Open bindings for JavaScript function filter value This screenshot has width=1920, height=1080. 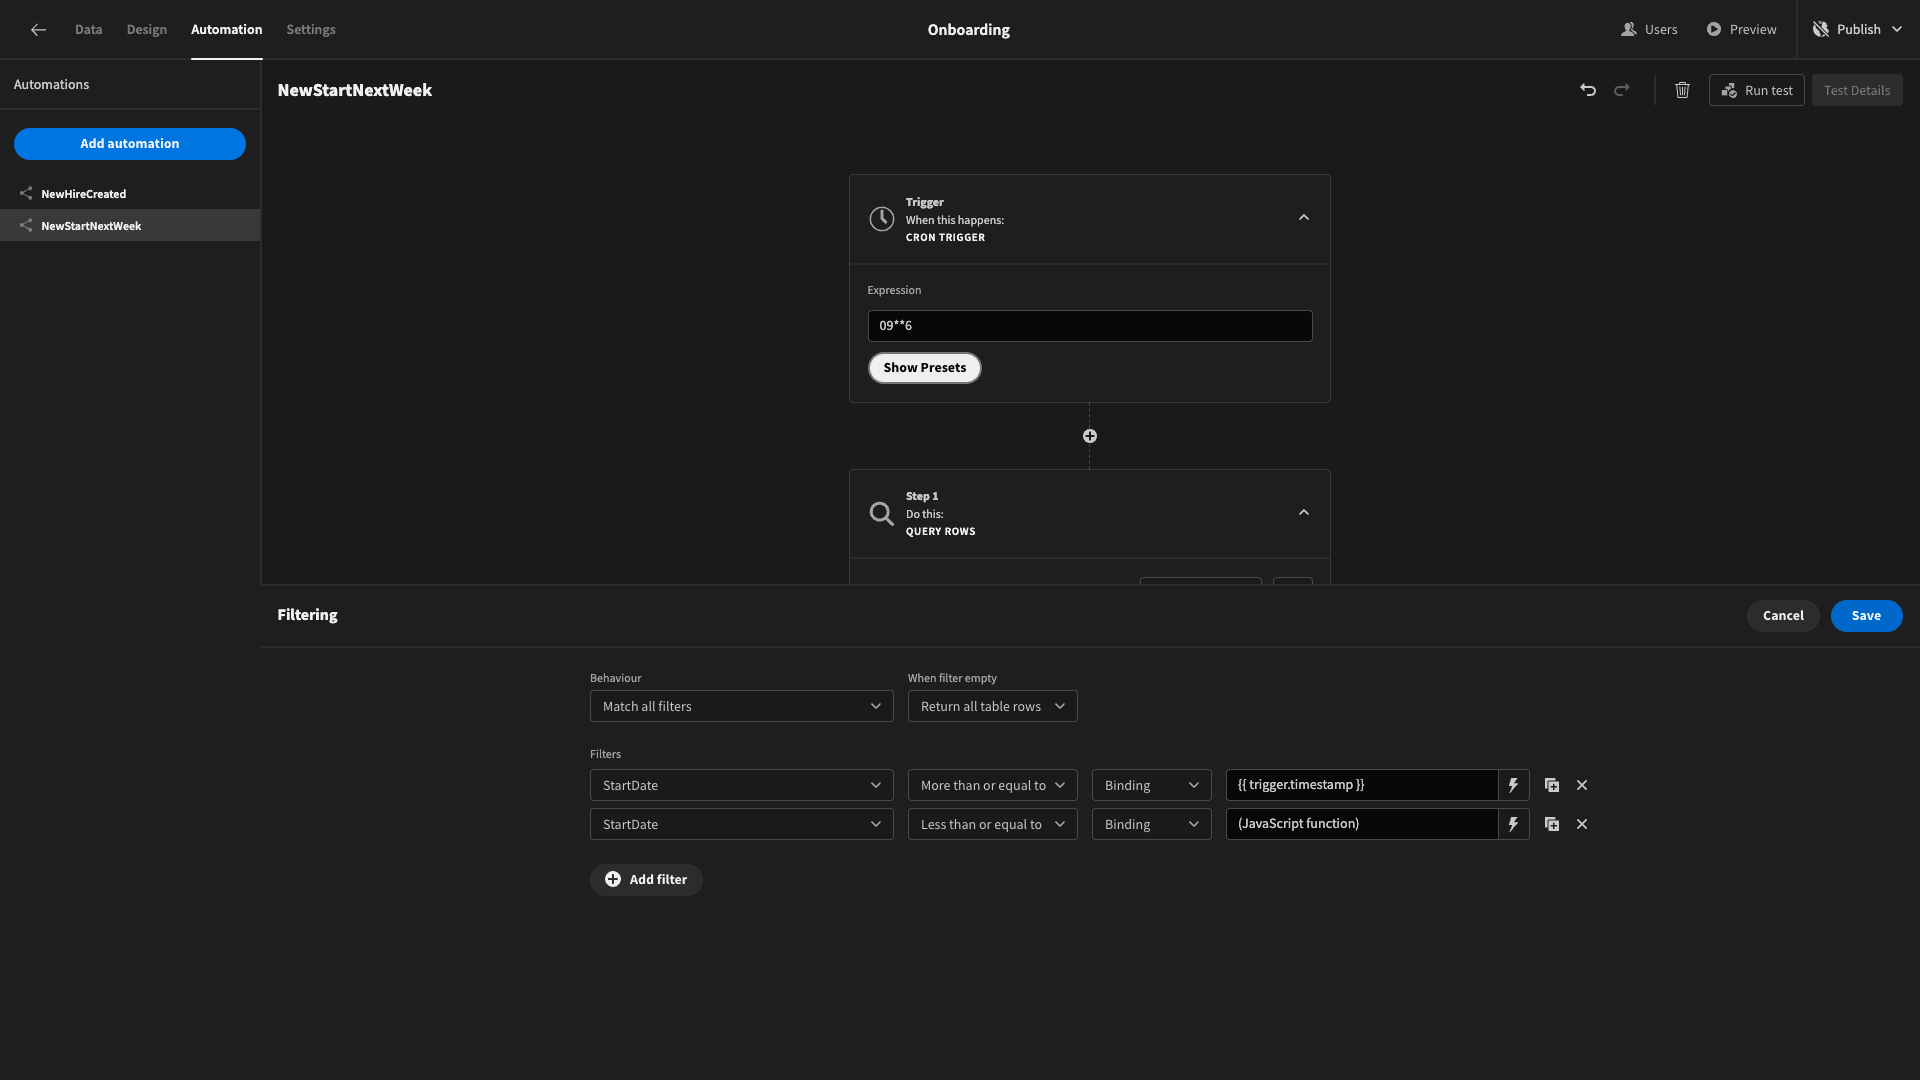pos(1514,824)
